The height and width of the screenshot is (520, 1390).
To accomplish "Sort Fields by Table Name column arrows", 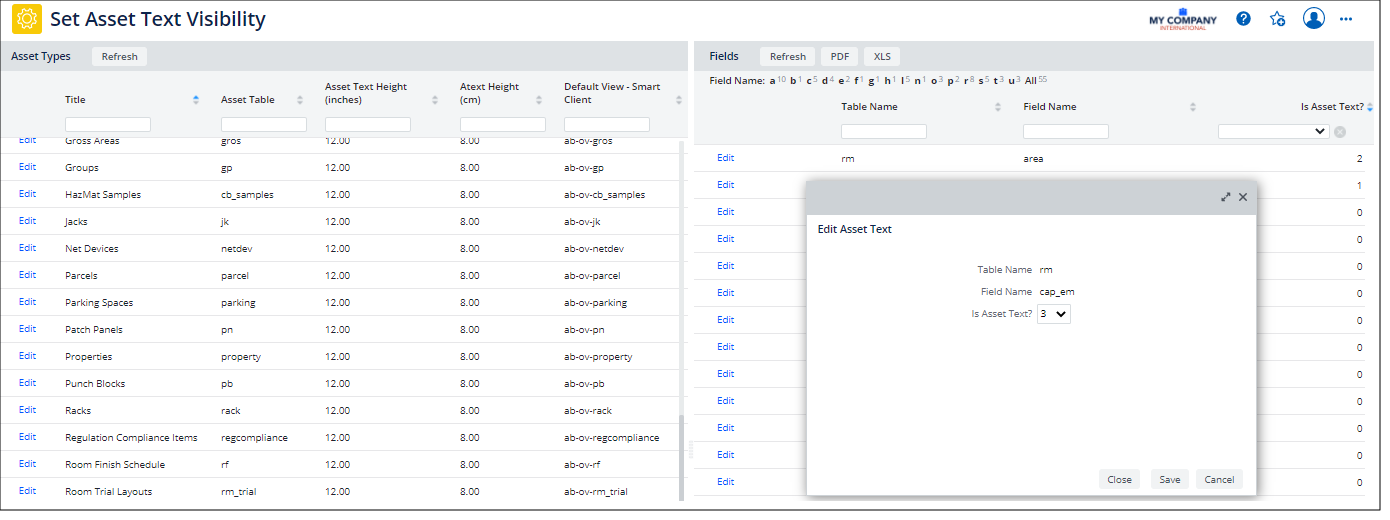I will pyautogui.click(x=997, y=107).
